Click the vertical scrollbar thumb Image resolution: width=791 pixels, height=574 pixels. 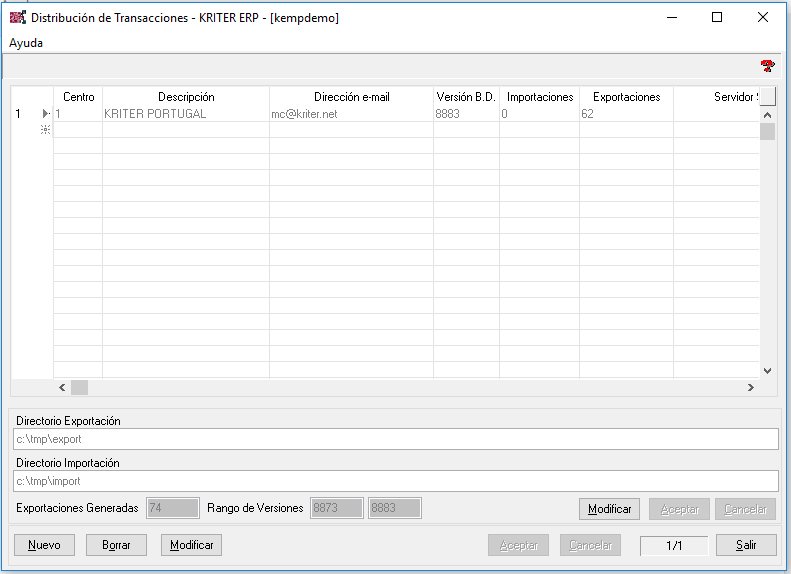pos(767,131)
